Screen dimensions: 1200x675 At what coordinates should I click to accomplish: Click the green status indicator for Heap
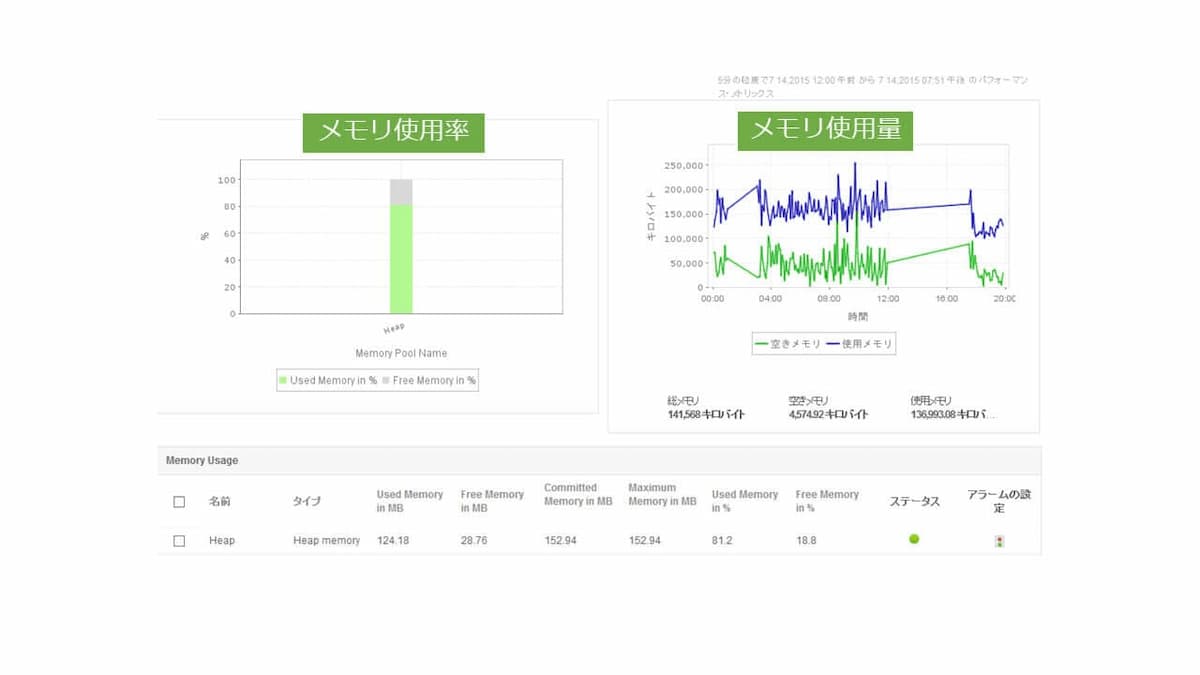point(914,539)
